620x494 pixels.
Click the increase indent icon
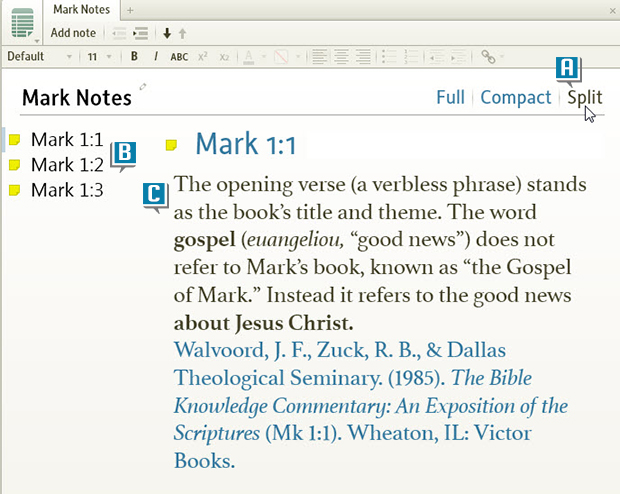(x=141, y=33)
